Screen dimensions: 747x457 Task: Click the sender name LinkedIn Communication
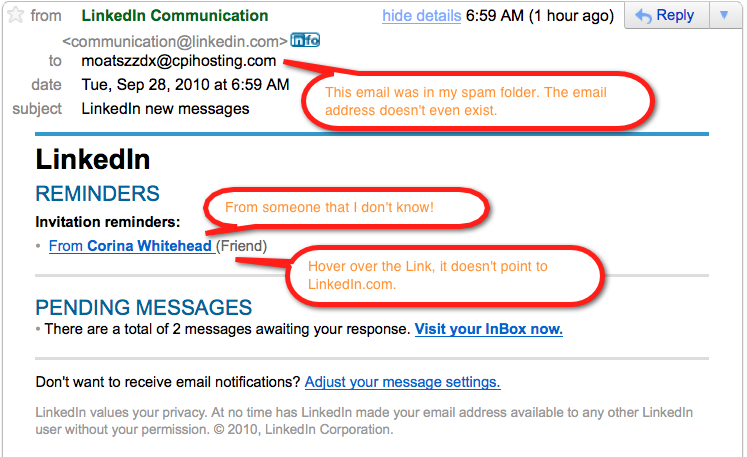coord(175,15)
